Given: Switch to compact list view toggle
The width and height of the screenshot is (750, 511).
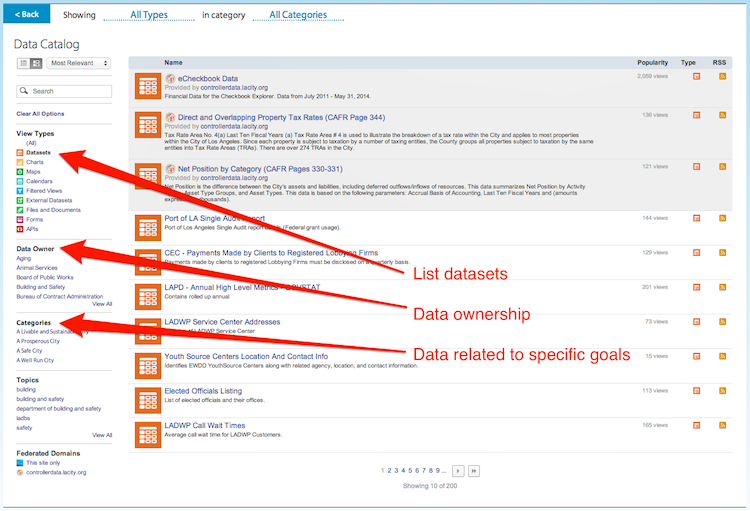Looking at the screenshot, I should click(x=23, y=63).
